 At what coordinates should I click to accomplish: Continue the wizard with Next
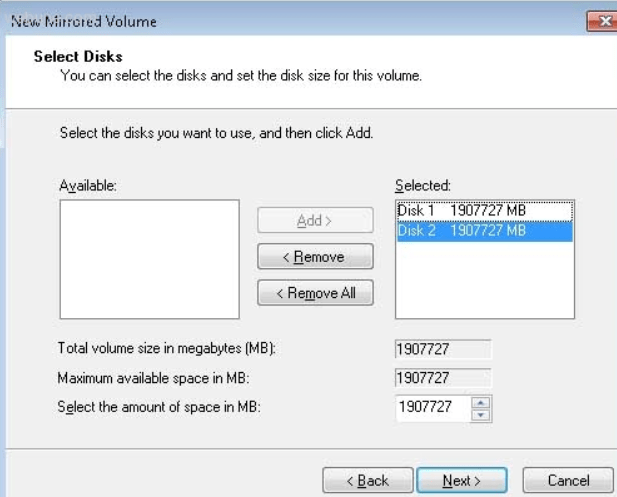(x=462, y=480)
